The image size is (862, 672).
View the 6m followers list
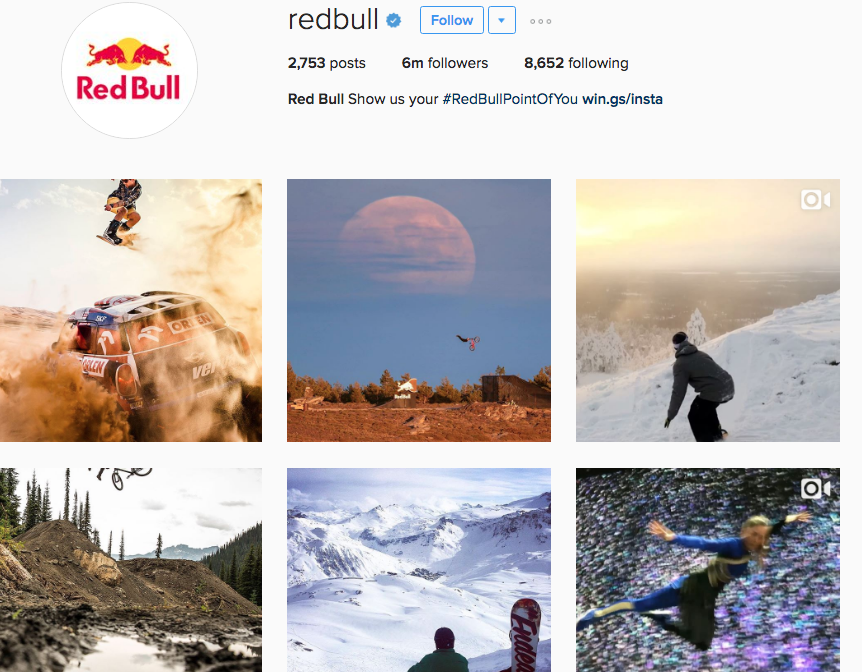click(x=445, y=63)
